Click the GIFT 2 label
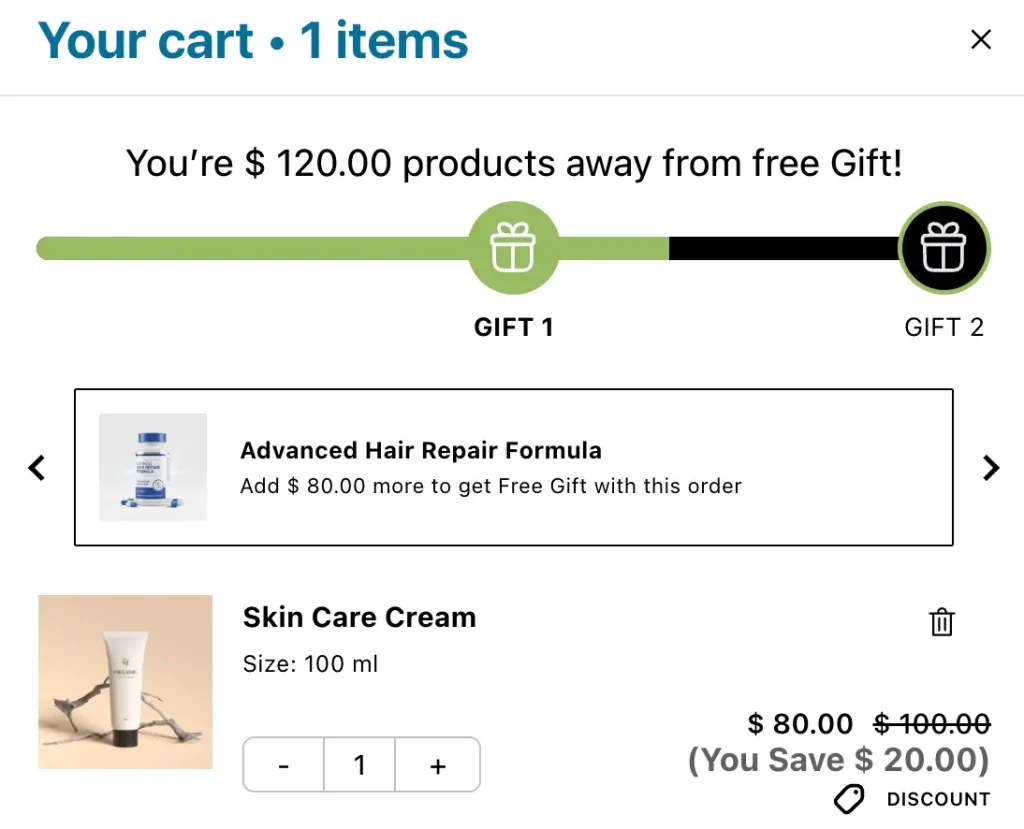 pyautogui.click(x=944, y=327)
